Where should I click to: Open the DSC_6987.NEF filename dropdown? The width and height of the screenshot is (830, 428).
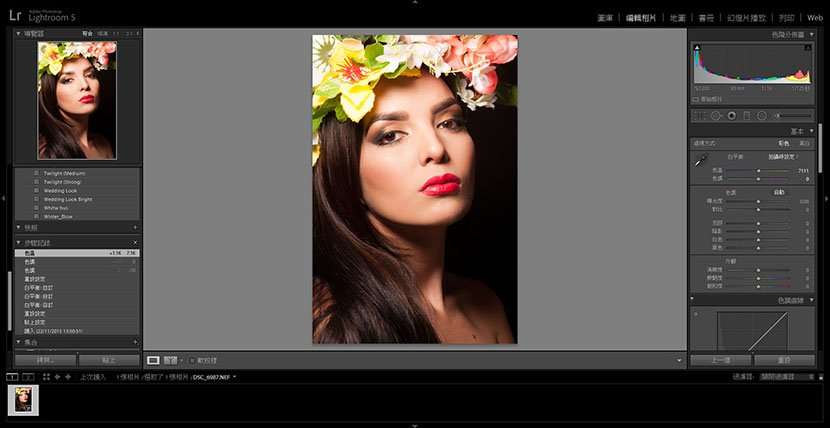(234, 377)
